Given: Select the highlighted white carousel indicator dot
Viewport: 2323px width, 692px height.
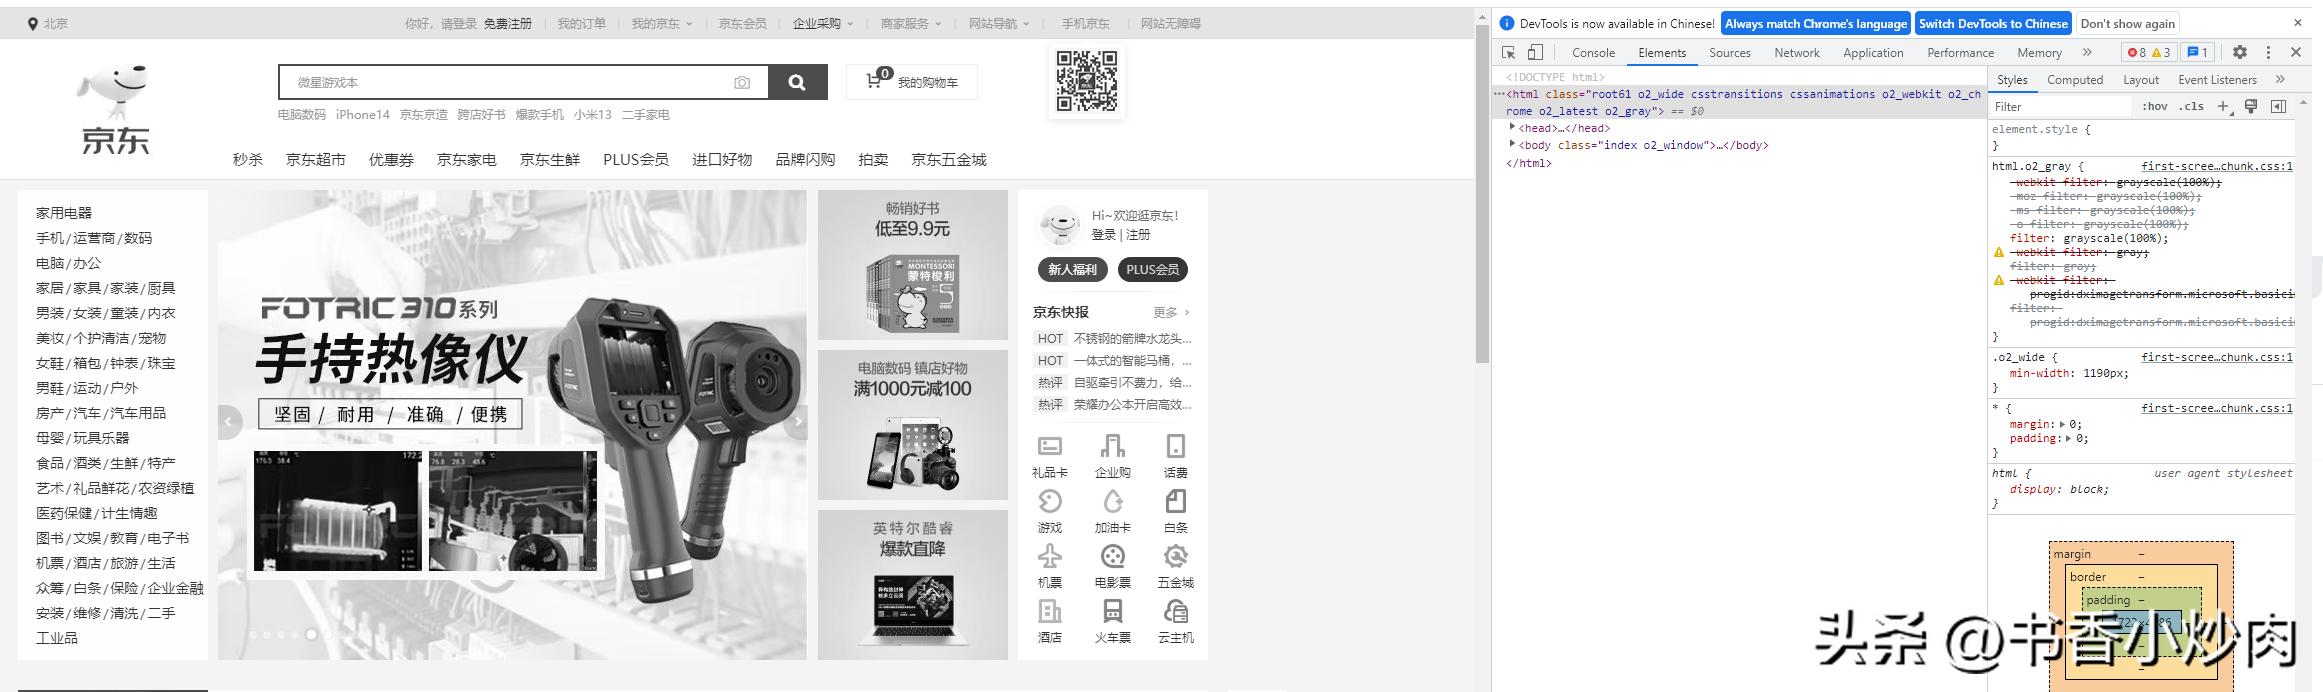Looking at the screenshot, I should click(311, 634).
